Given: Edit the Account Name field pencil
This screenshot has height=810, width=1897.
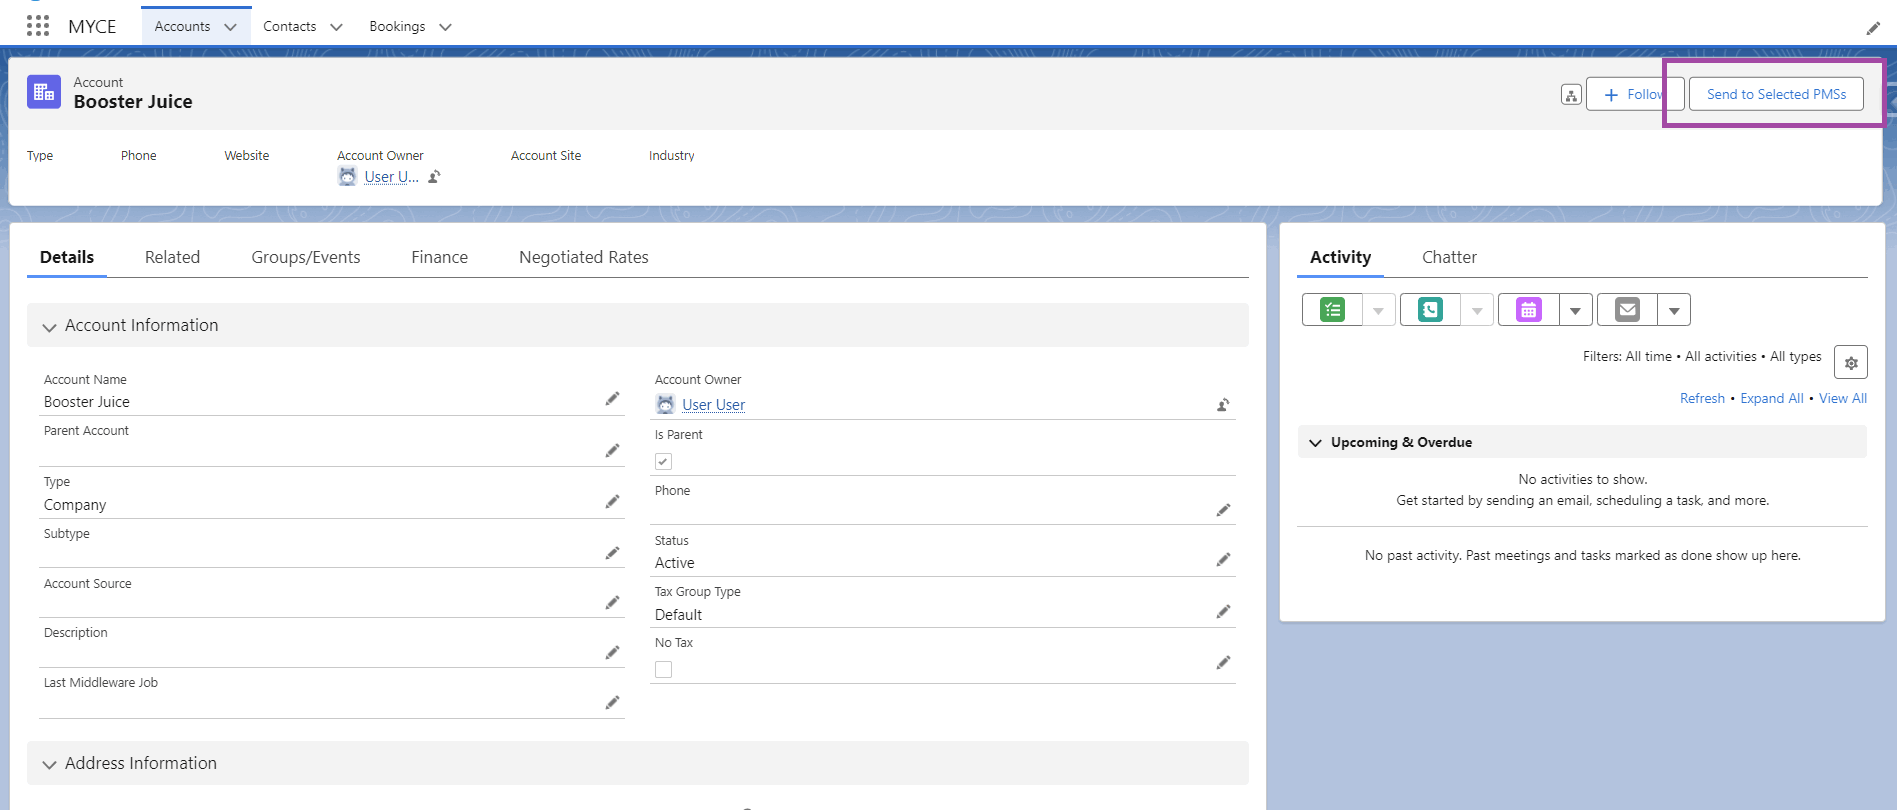Looking at the screenshot, I should click(x=612, y=399).
